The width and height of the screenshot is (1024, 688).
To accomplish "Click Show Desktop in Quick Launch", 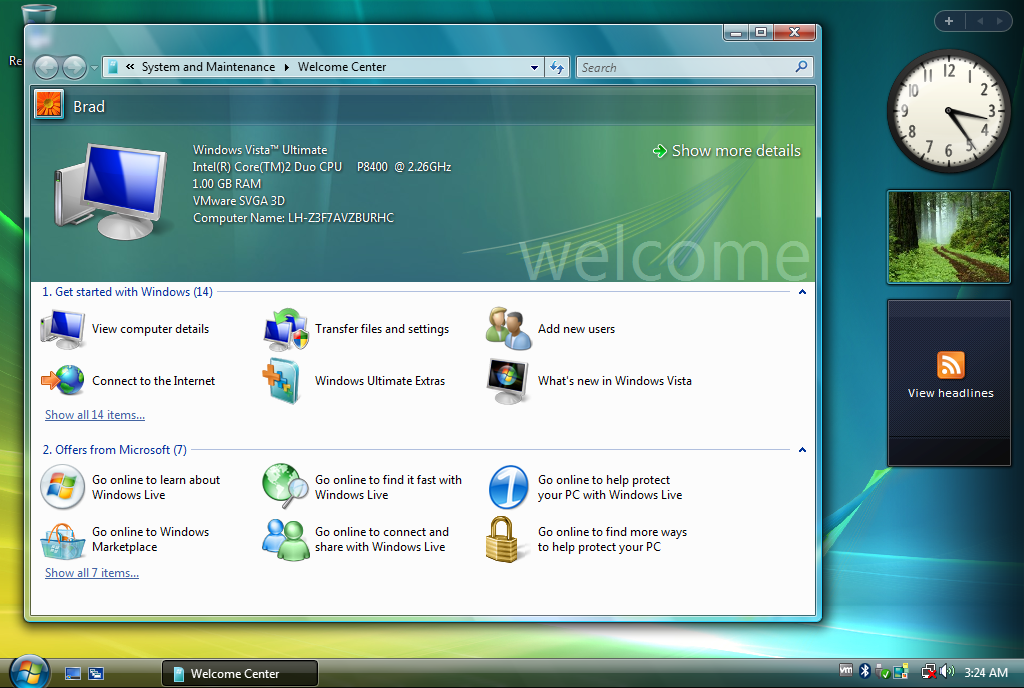I will pos(72,674).
